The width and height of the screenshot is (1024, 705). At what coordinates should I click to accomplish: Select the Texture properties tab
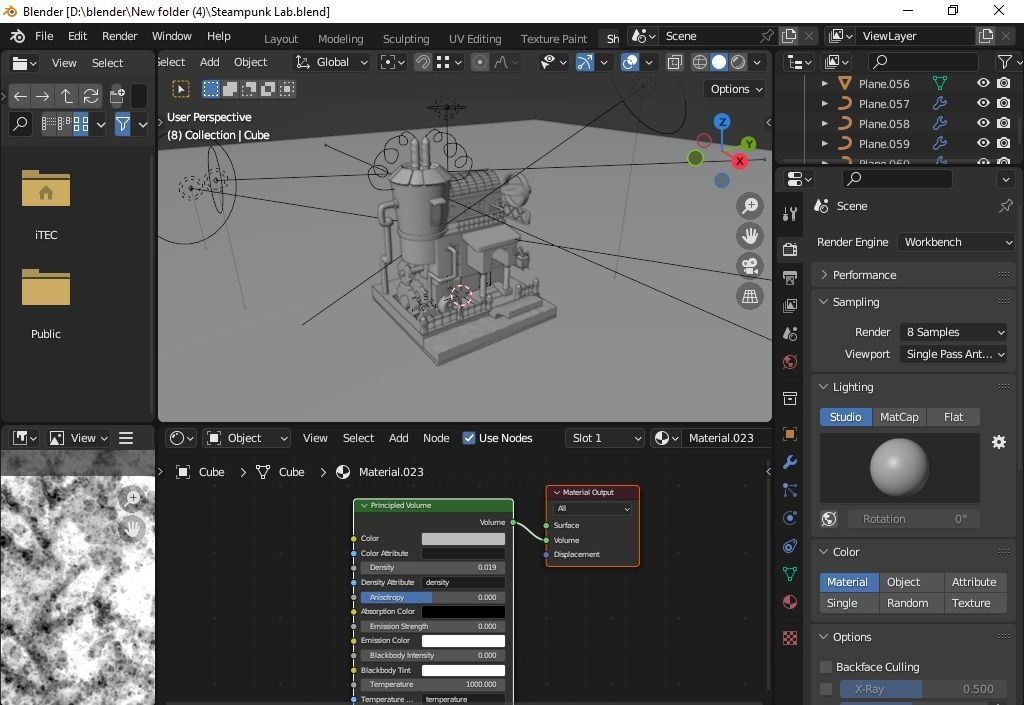pos(789,636)
